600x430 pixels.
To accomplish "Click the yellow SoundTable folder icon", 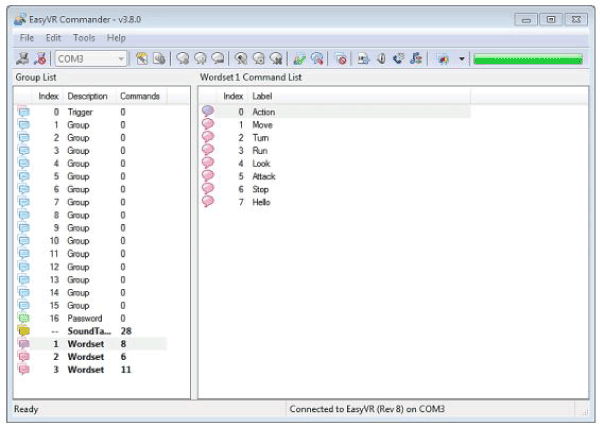I will (x=24, y=331).
